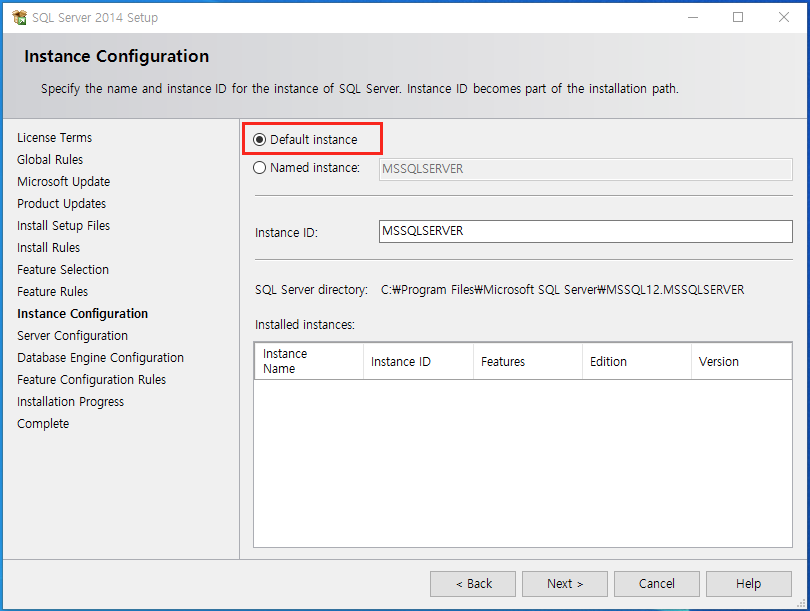
Task: Select the Instance Configuration step
Action: pyautogui.click(x=83, y=314)
